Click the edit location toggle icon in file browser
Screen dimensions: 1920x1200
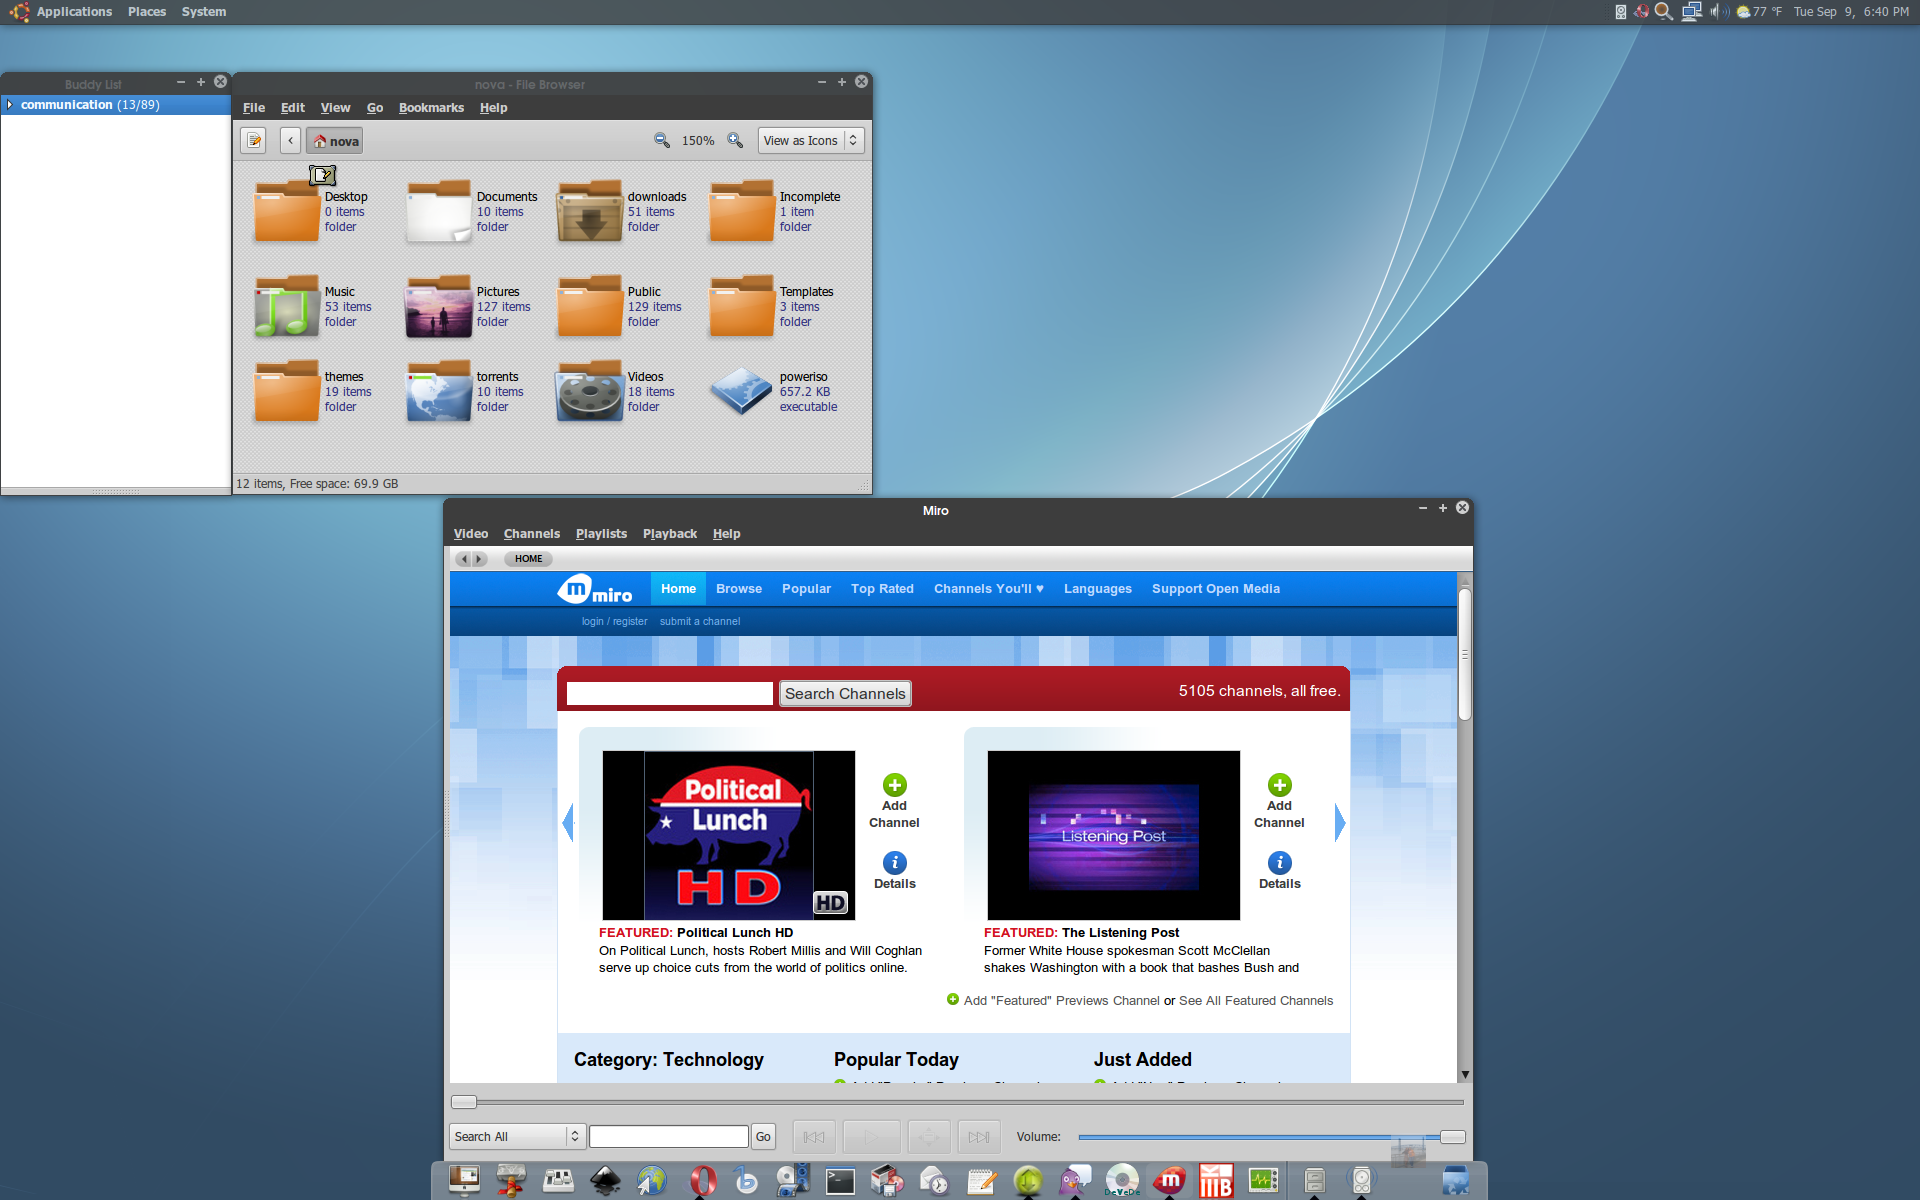tap(254, 141)
